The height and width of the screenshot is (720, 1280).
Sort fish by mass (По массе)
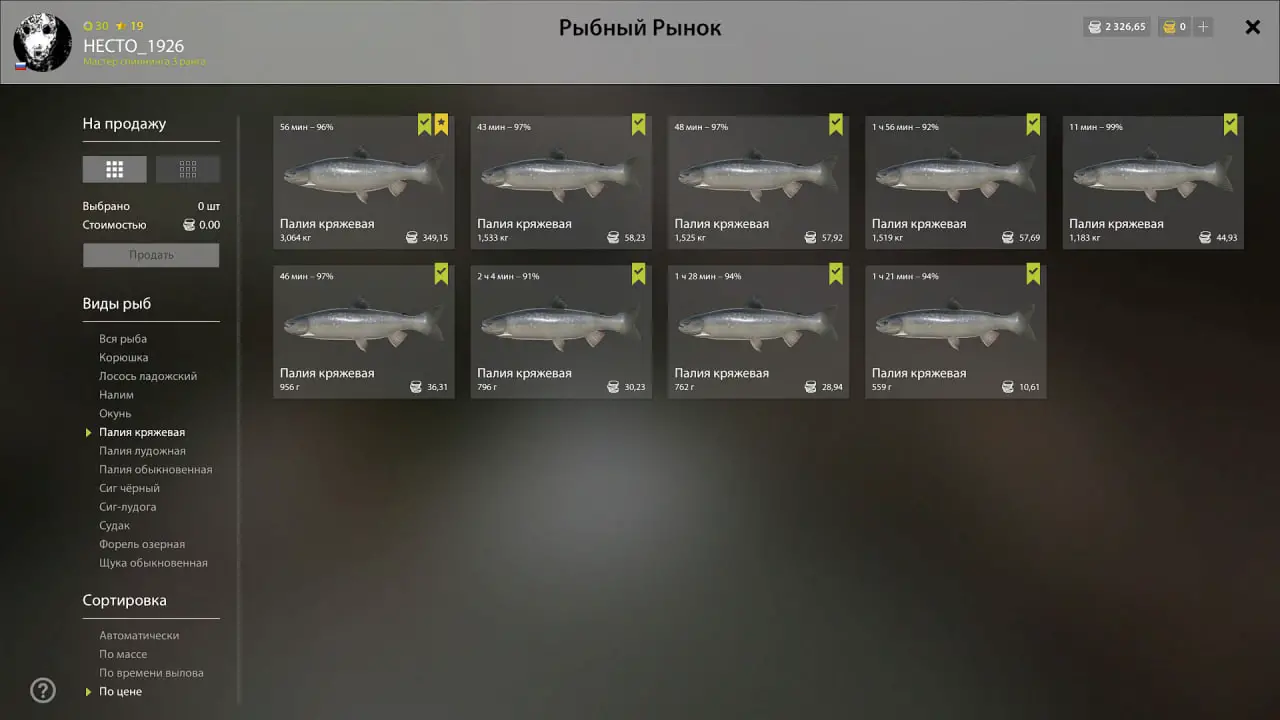(123, 654)
